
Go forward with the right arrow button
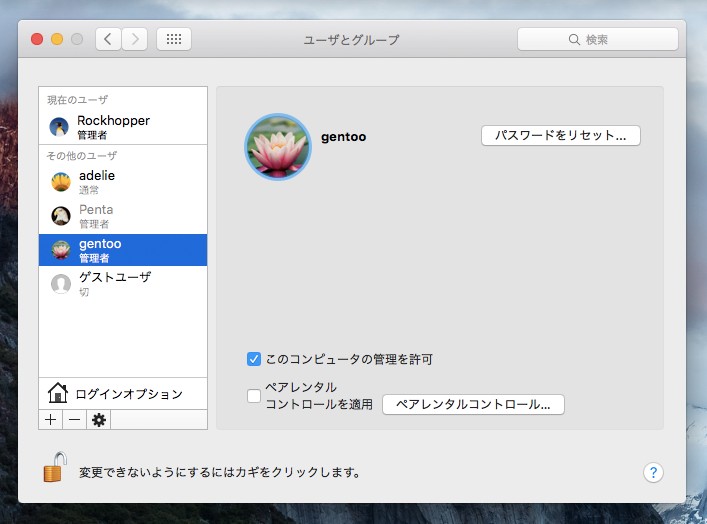[x=135, y=39]
